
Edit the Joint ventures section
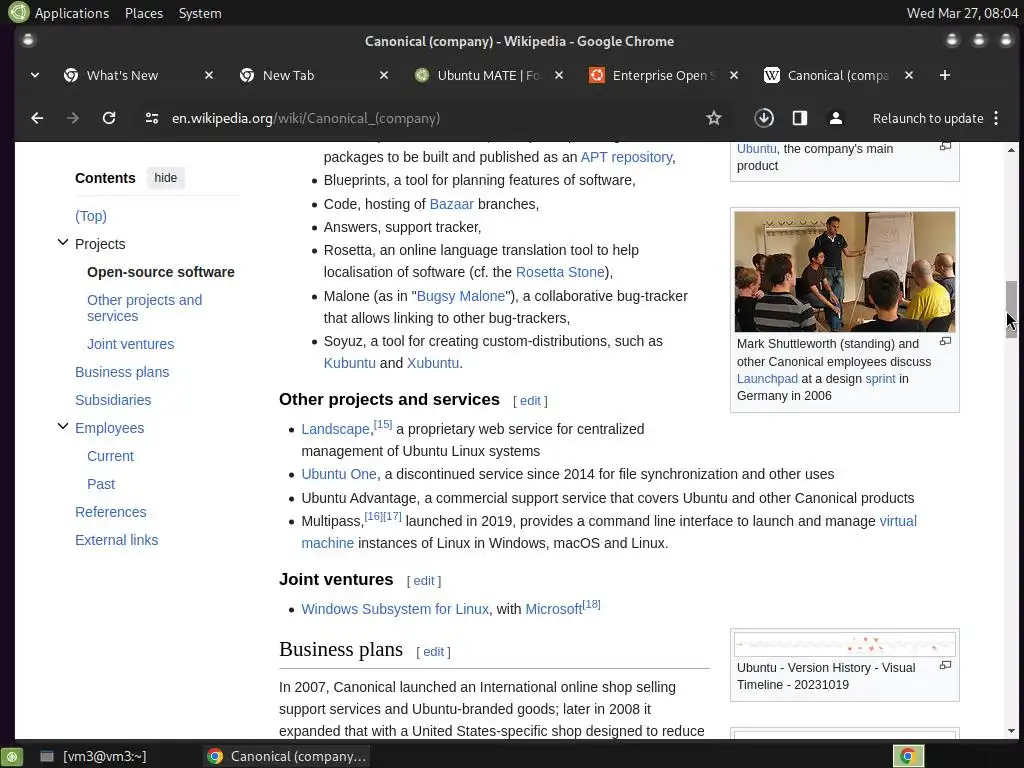[x=424, y=581]
